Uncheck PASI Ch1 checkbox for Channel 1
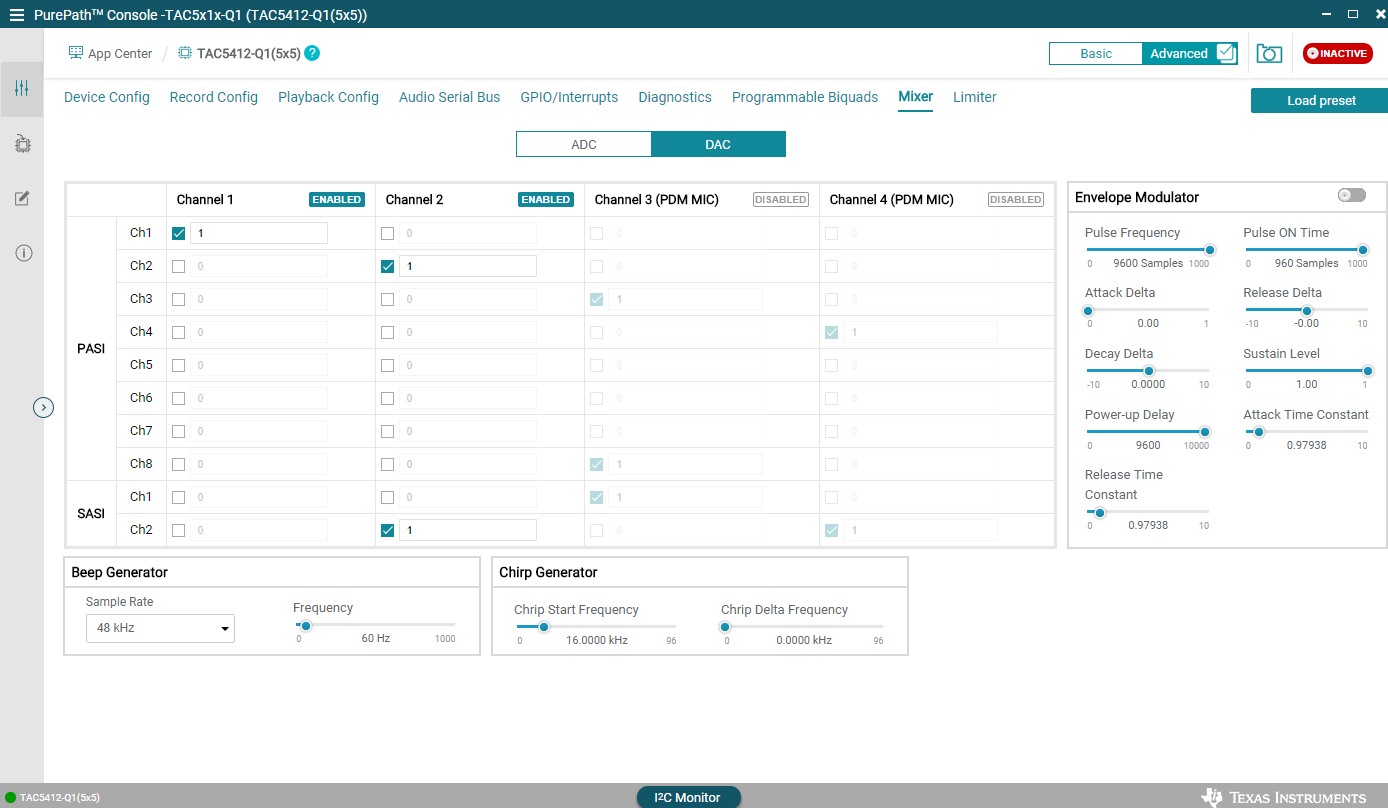The width and height of the screenshot is (1388, 808). pos(179,234)
